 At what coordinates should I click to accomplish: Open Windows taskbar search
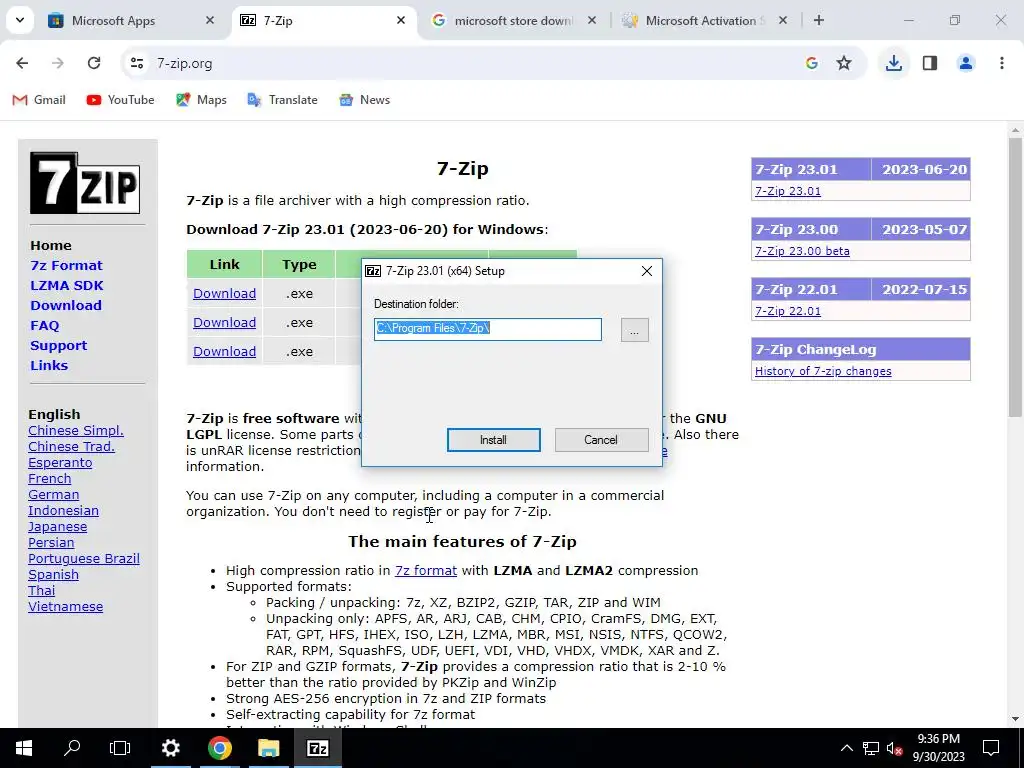[72, 748]
